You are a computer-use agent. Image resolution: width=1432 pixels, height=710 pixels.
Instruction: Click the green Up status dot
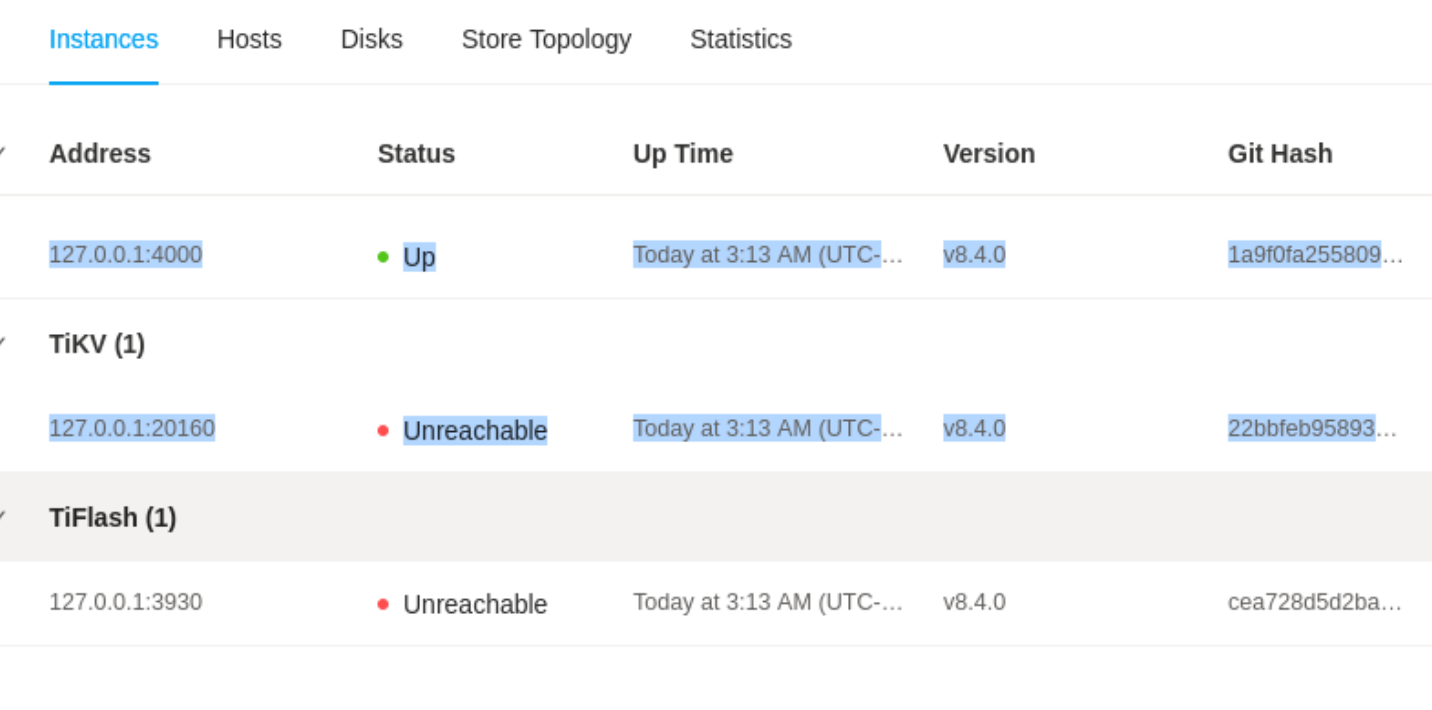pos(383,257)
